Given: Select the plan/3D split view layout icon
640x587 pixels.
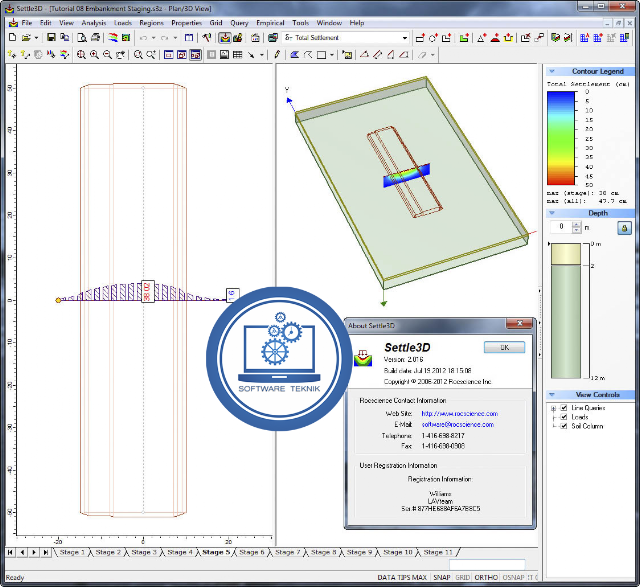Looking at the screenshot, I should pos(196,54).
